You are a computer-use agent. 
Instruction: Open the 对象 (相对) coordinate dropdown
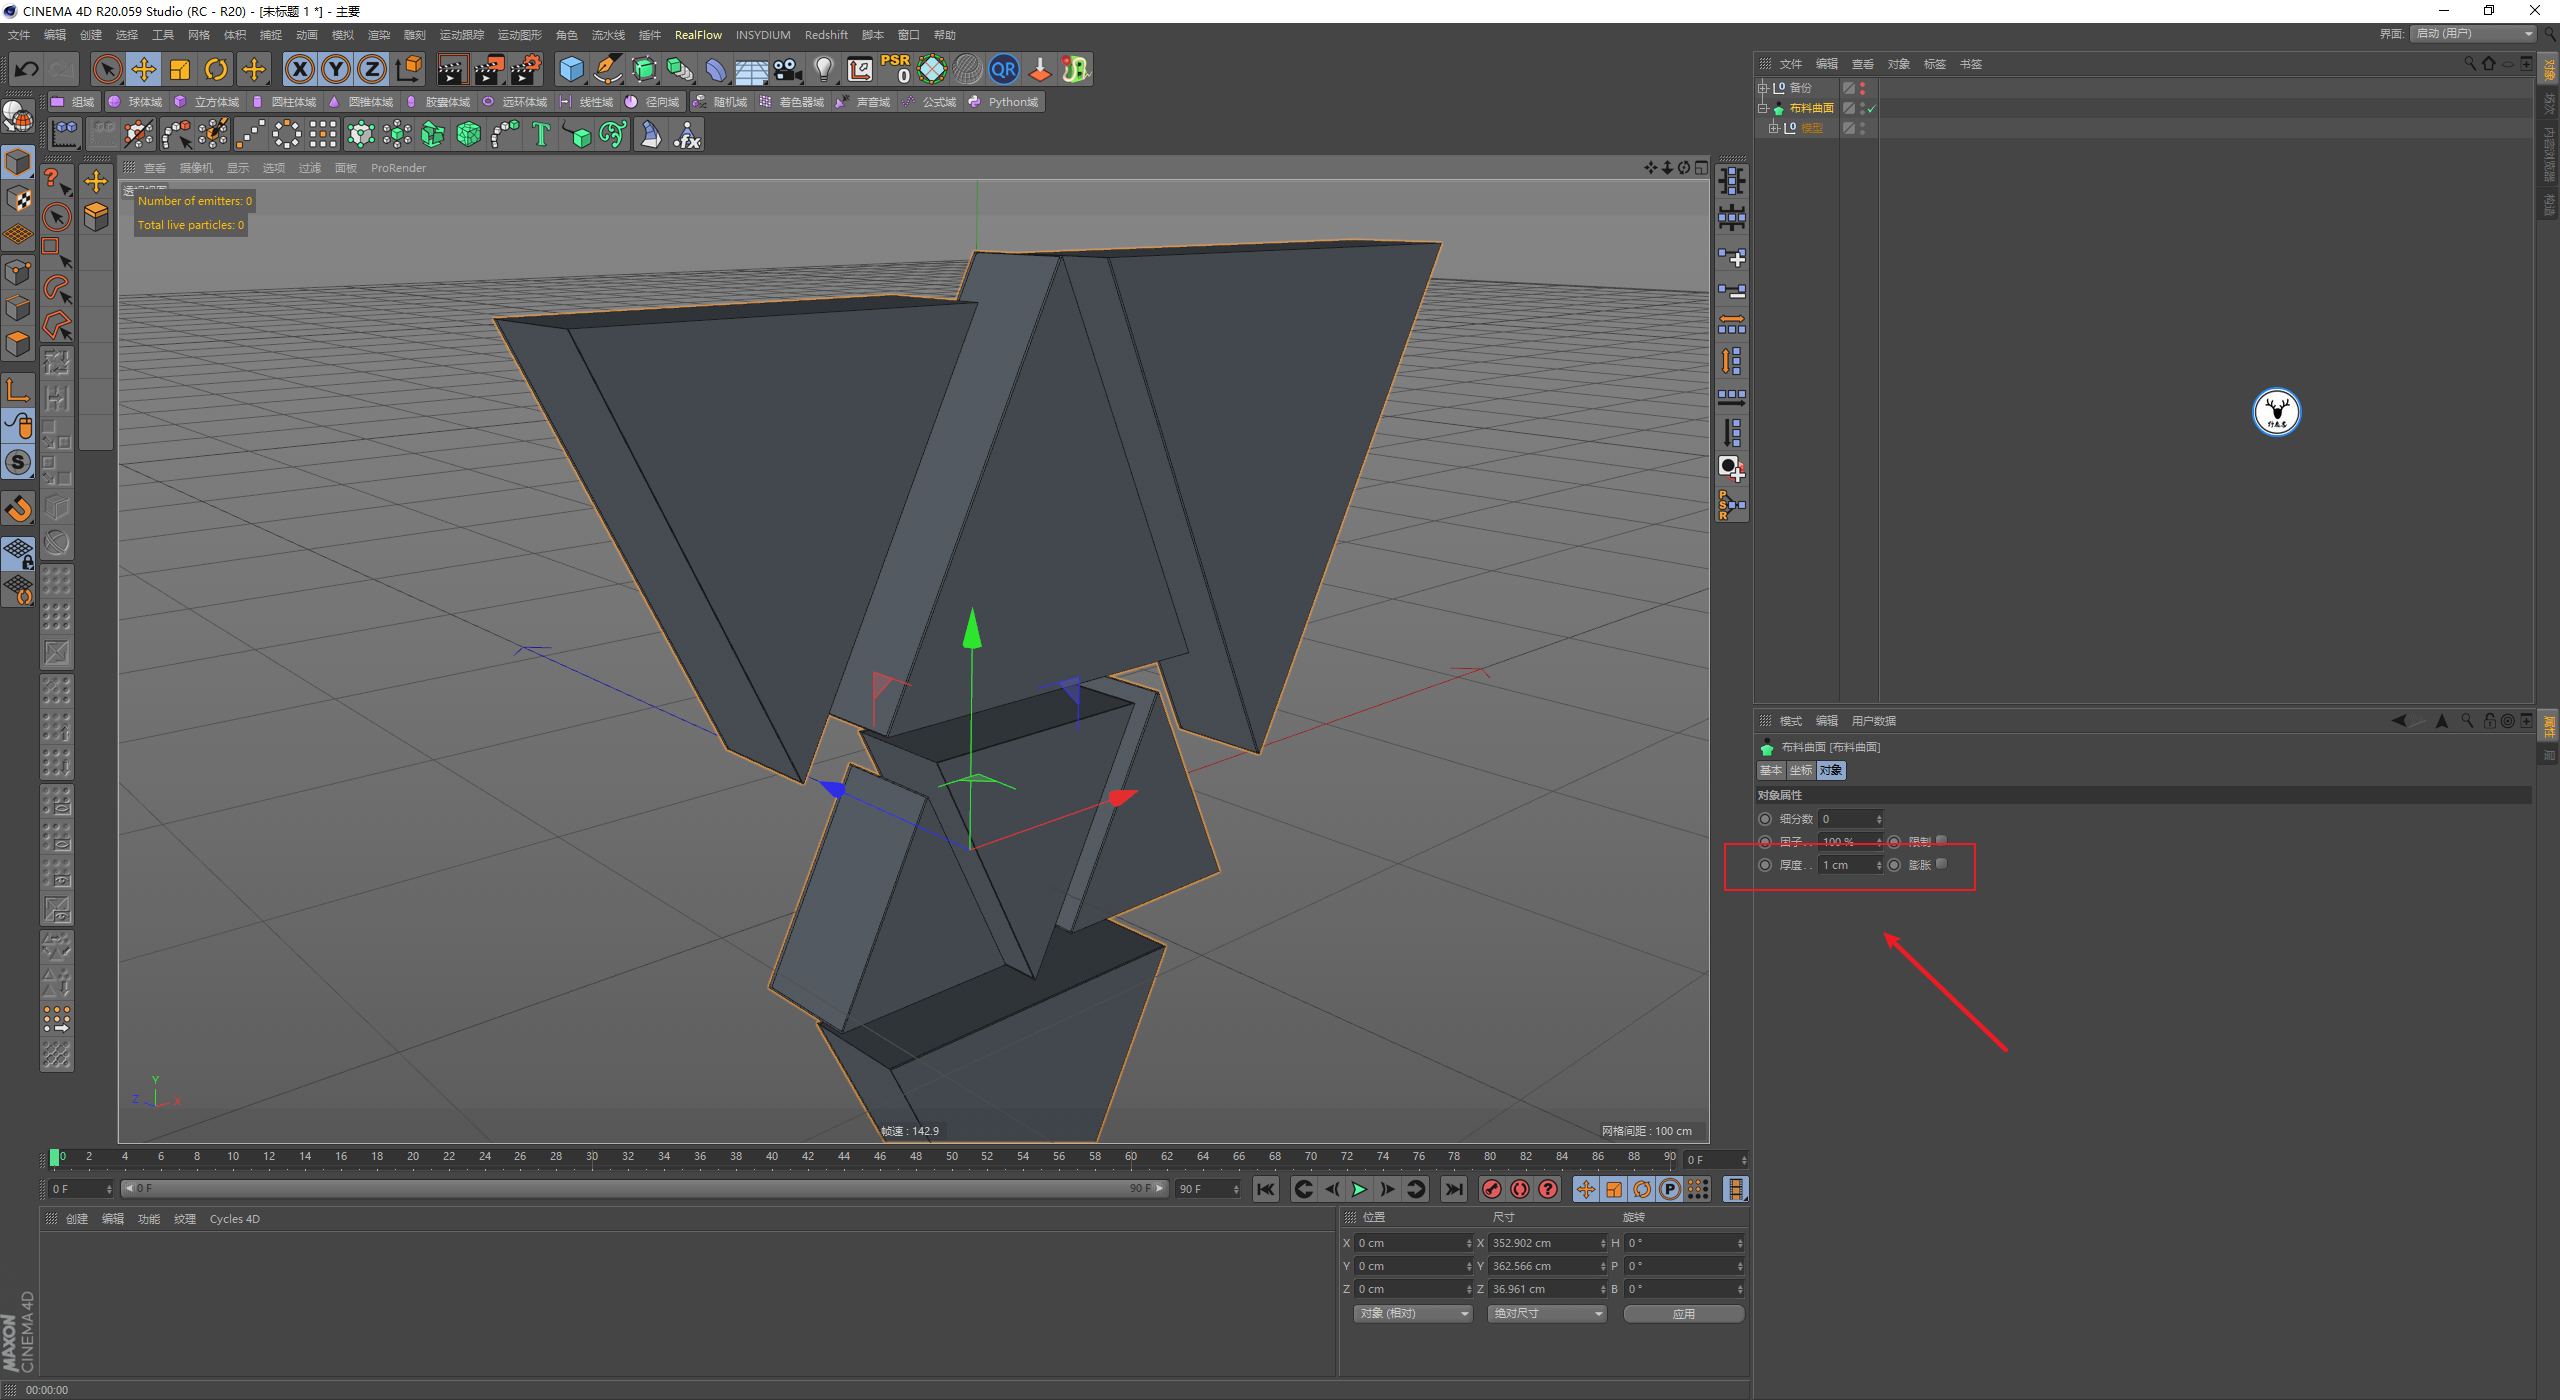(1413, 1313)
